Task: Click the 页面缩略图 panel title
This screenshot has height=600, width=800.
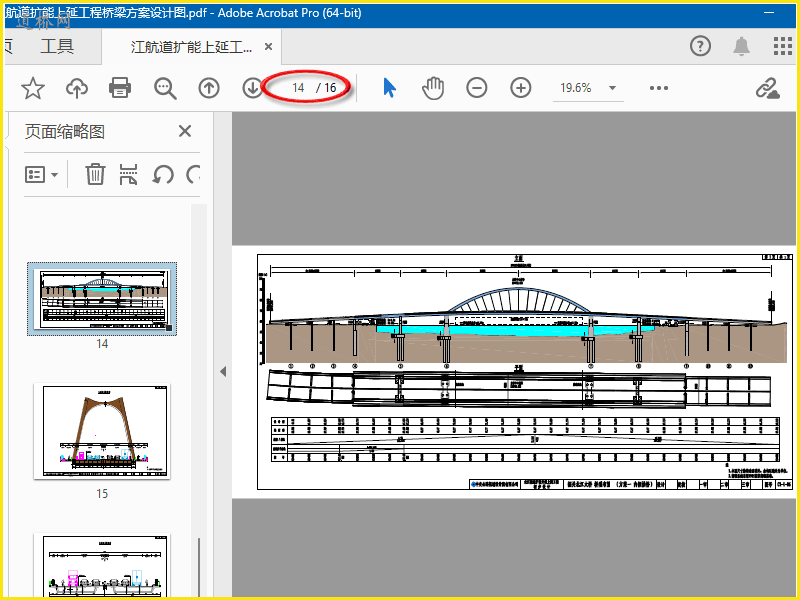Action: (x=65, y=132)
